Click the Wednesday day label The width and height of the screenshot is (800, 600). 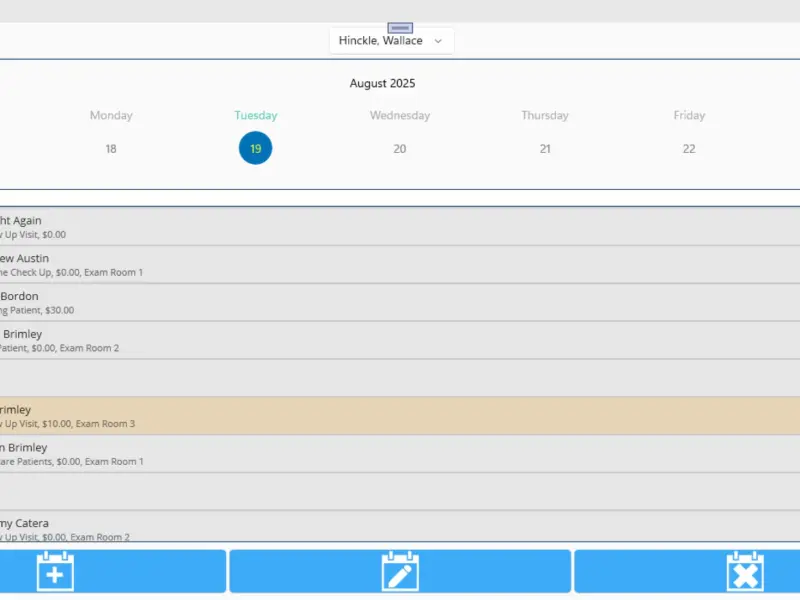[400, 115]
